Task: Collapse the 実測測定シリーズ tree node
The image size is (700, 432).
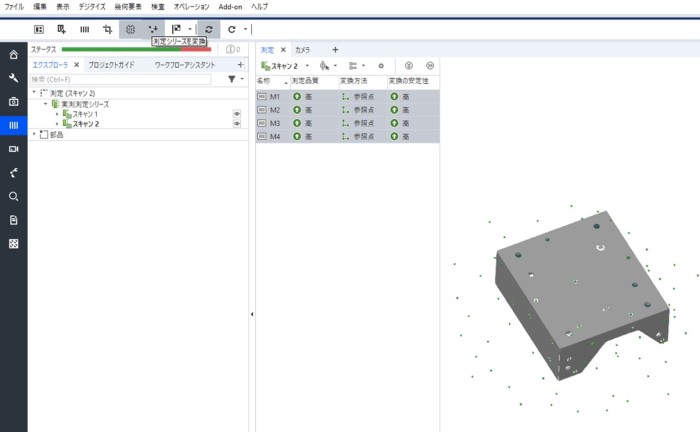Action: click(46, 104)
